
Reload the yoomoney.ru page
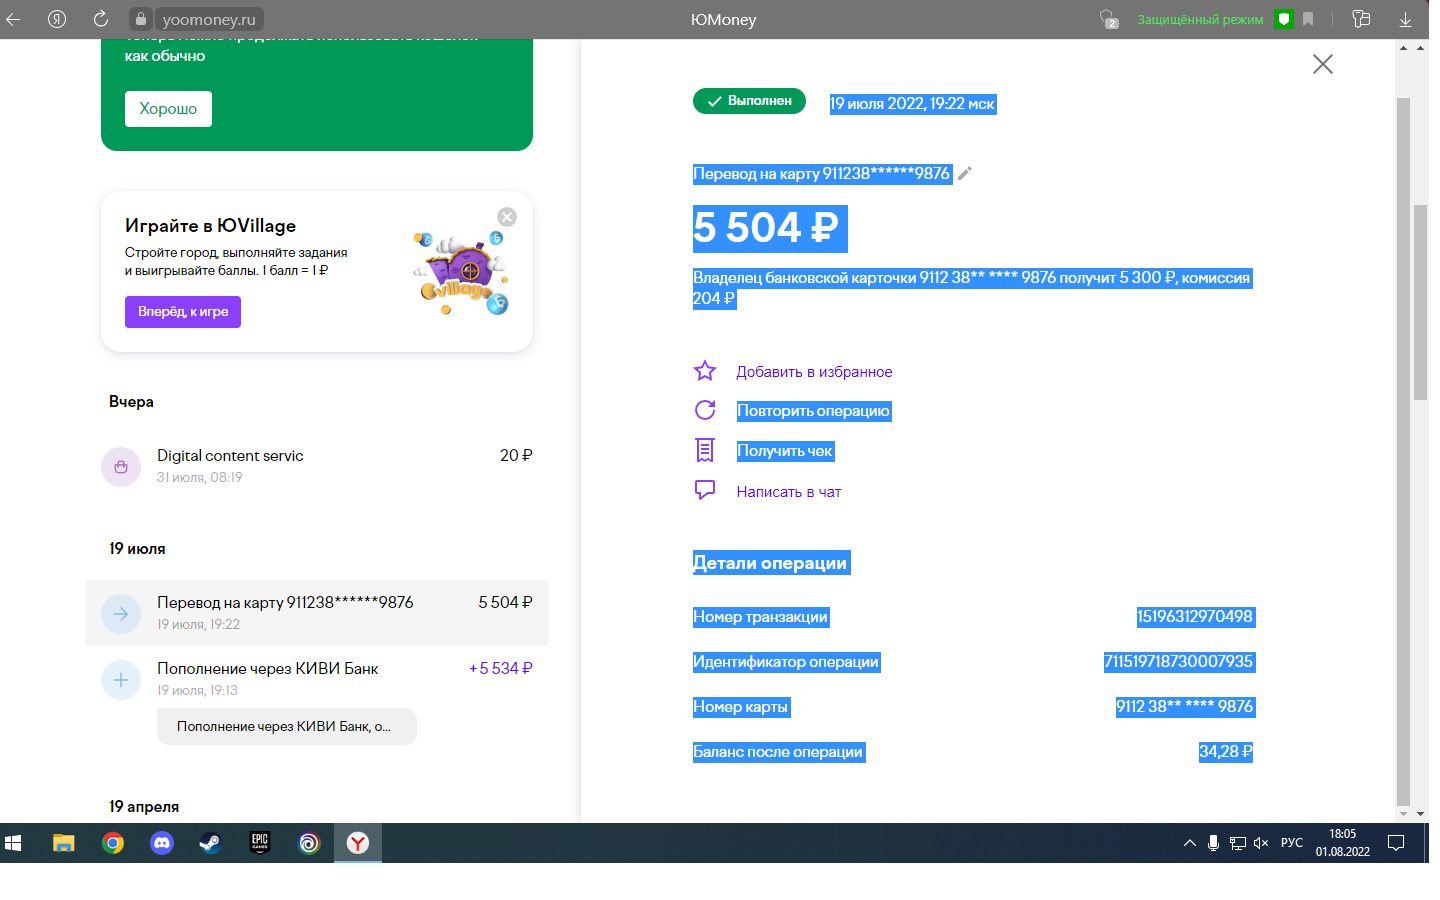101,19
